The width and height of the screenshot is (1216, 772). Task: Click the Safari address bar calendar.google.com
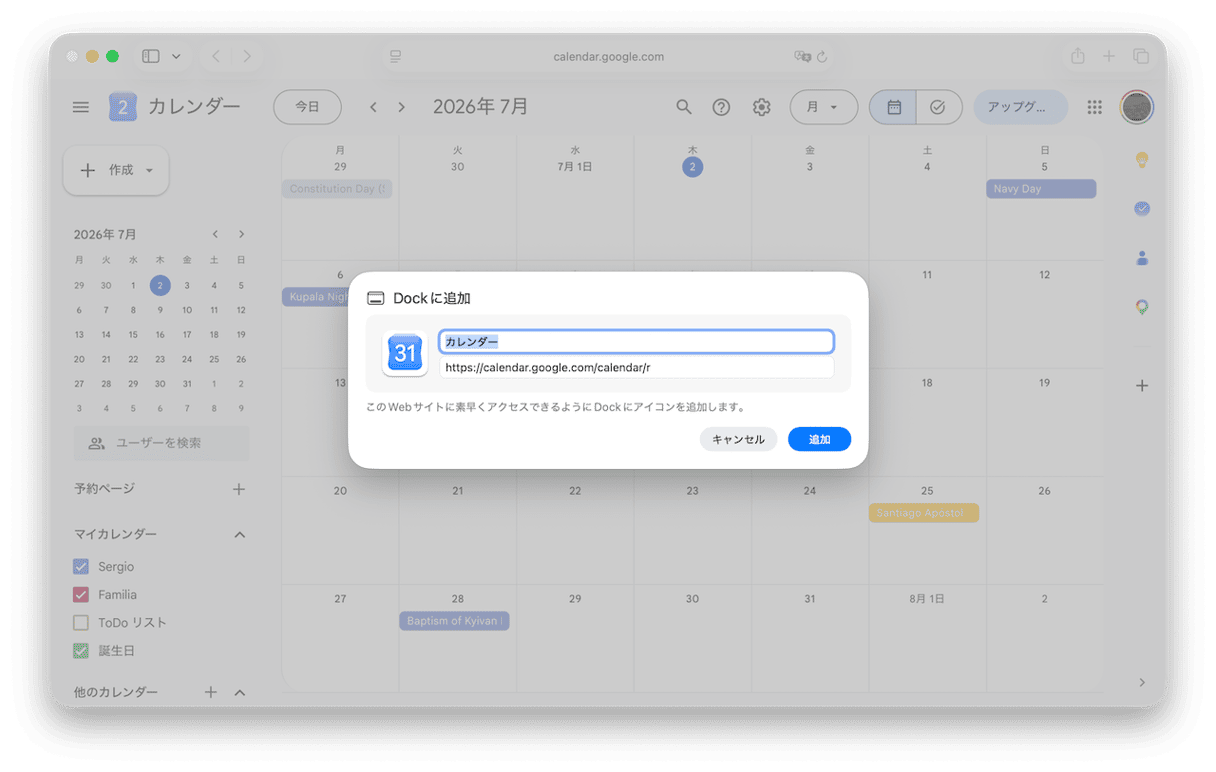pyautogui.click(x=608, y=57)
